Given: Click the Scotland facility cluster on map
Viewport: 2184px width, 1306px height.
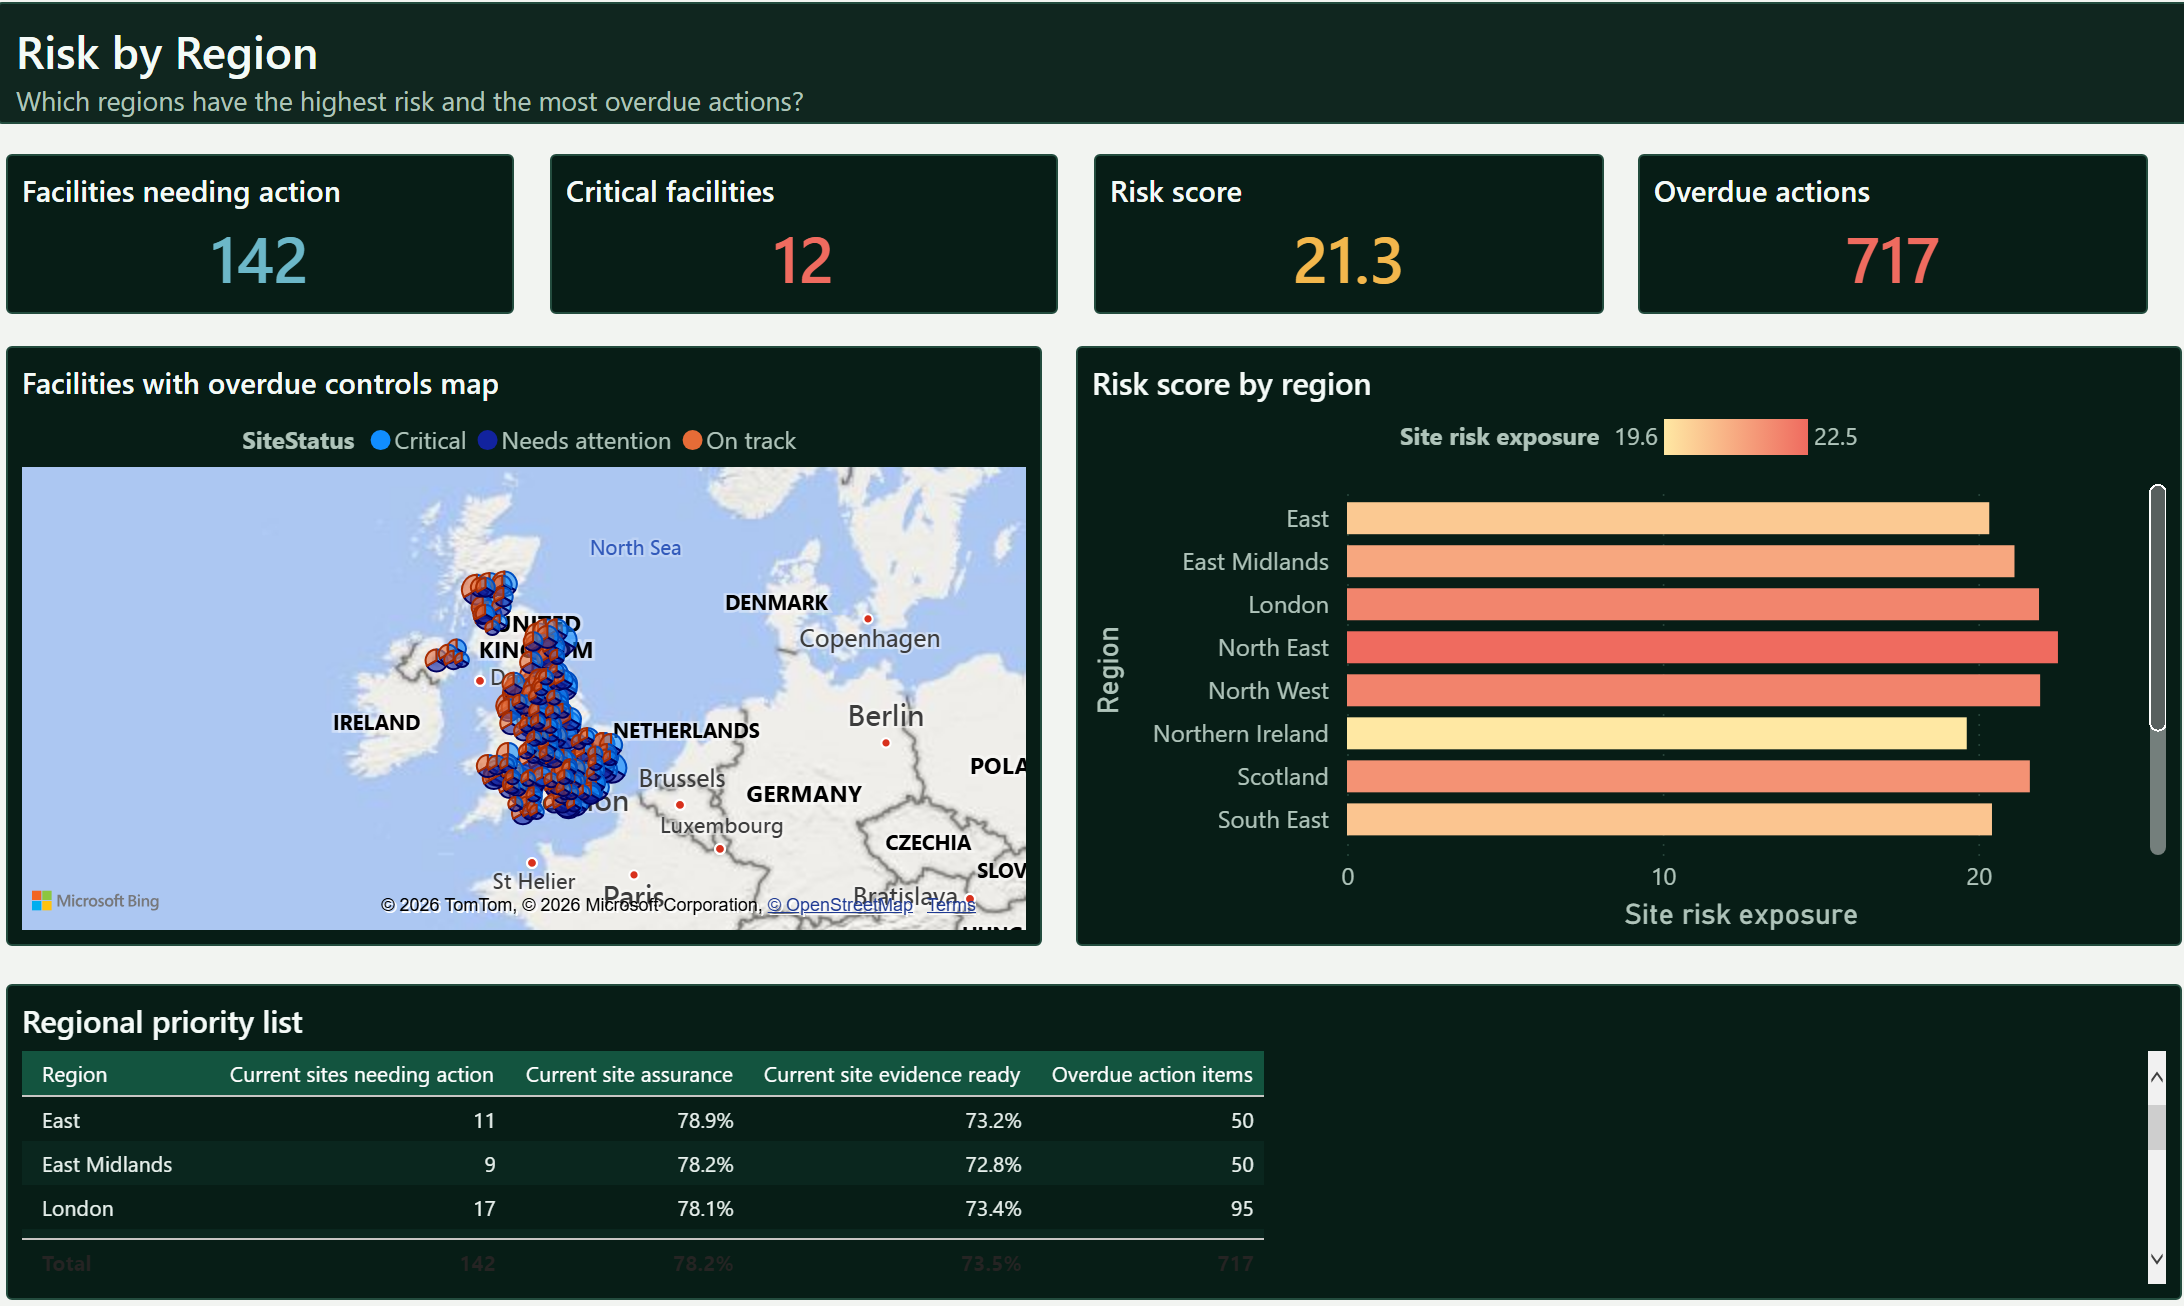Looking at the screenshot, I should pyautogui.click(x=489, y=600).
